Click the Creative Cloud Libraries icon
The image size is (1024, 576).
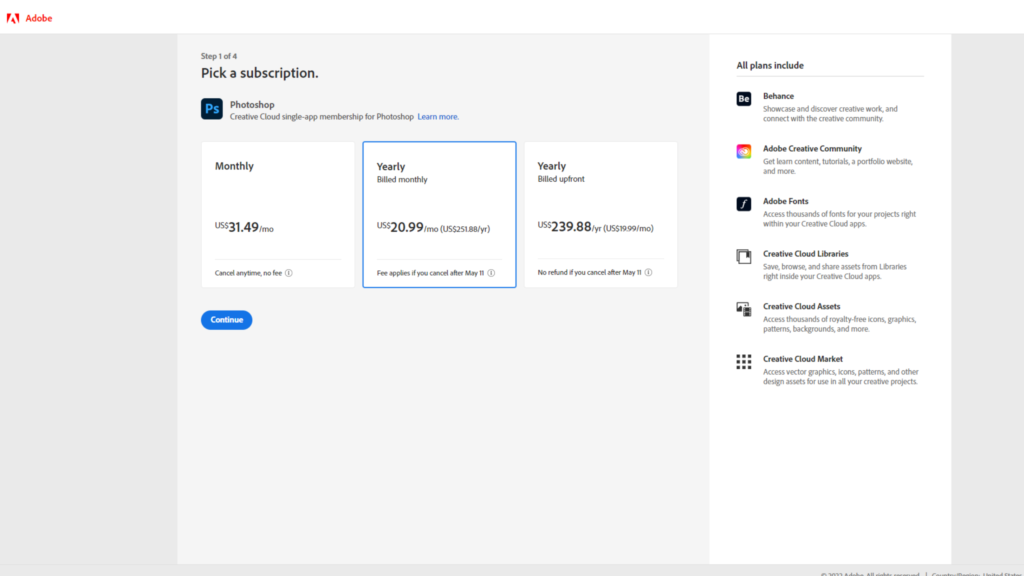pos(744,257)
